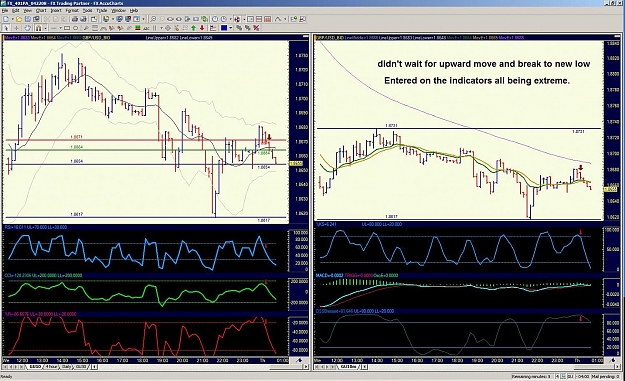625x381 pixels.
Task: Open the Tools menu
Action: pos(87,10)
